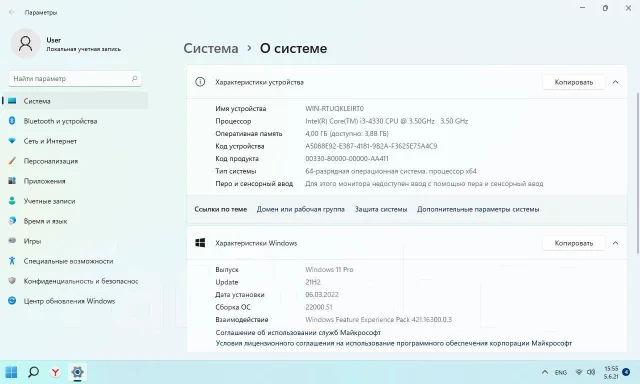Select the processor value Intel Core i3-4330
The height and width of the screenshot is (384, 640).
pos(387,121)
